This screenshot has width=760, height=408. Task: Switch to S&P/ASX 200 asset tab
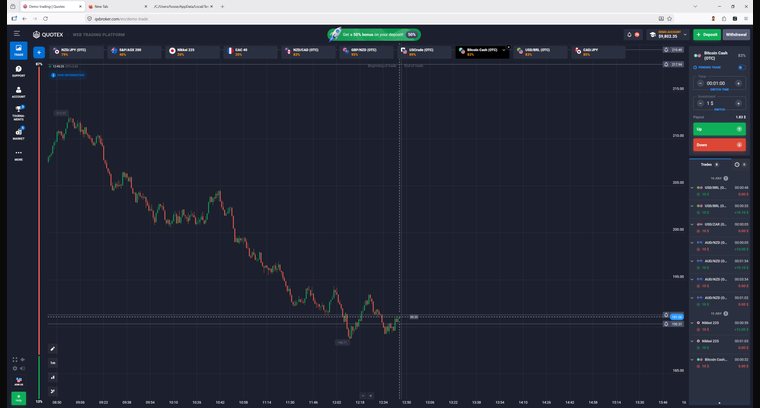pyautogui.click(x=134, y=52)
